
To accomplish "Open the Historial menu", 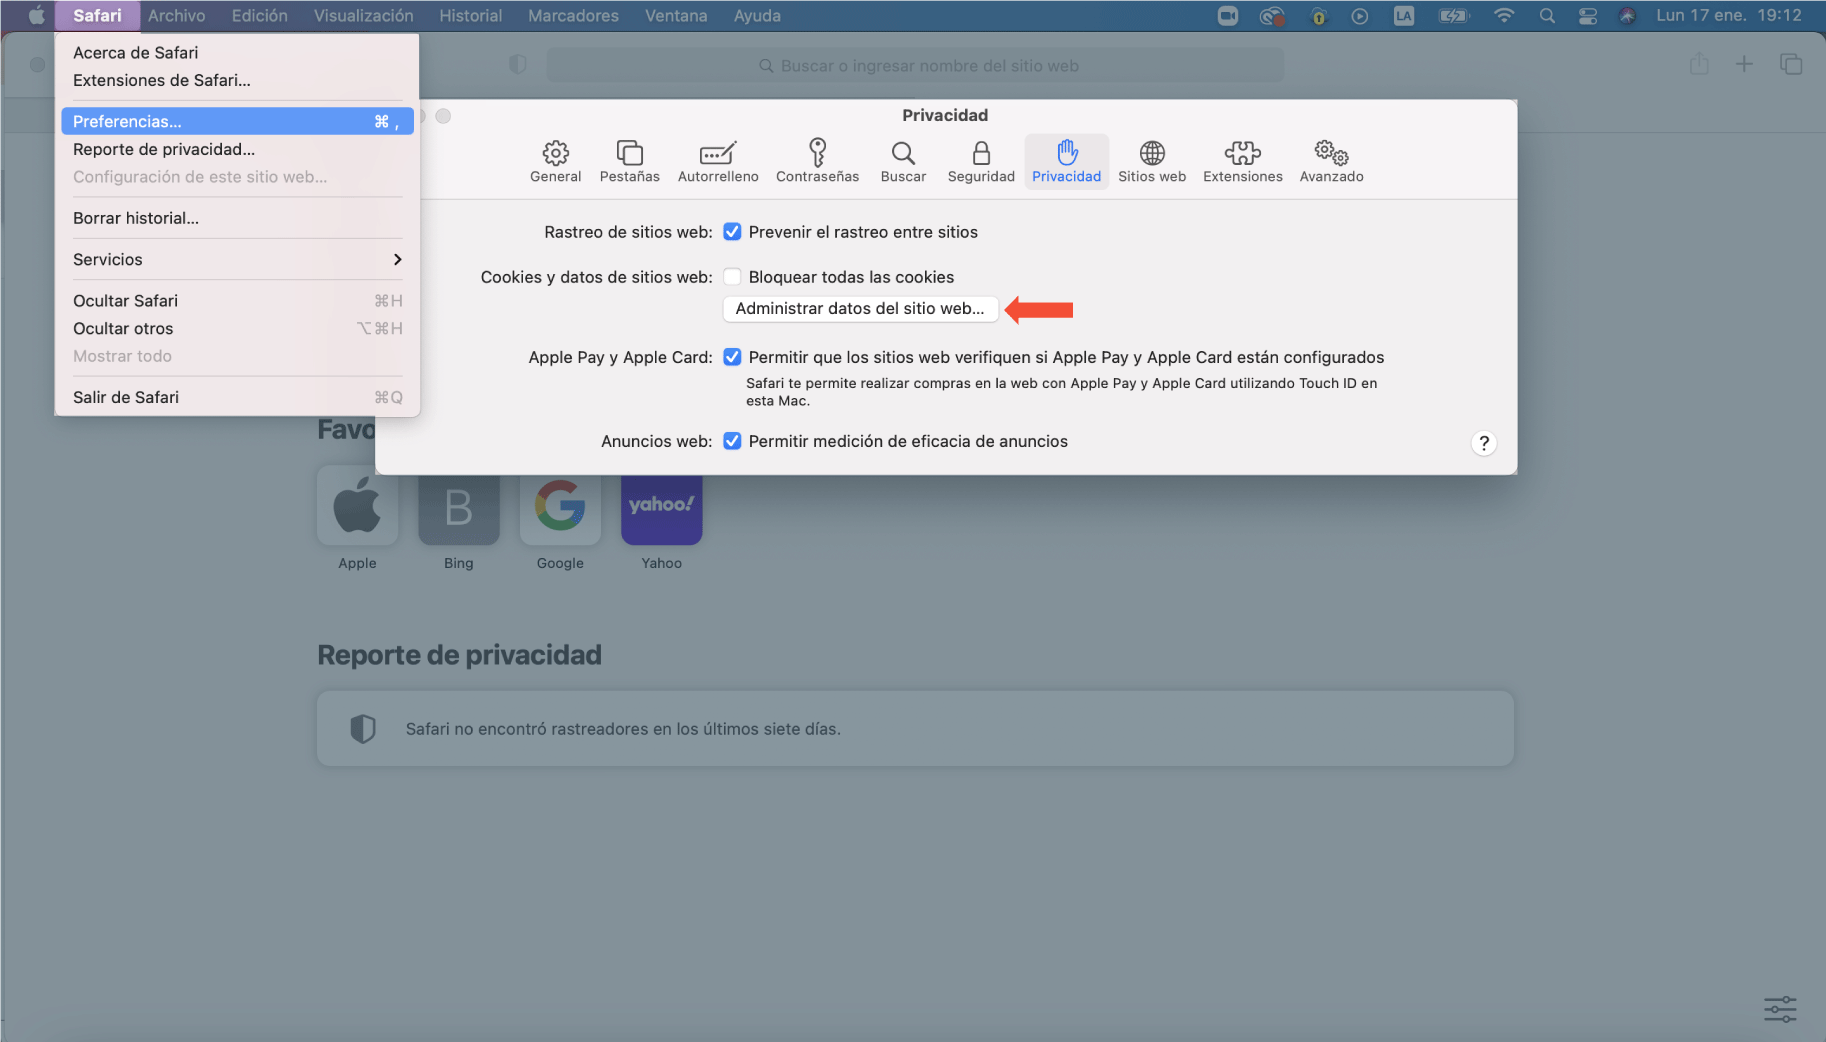I will [x=470, y=16].
